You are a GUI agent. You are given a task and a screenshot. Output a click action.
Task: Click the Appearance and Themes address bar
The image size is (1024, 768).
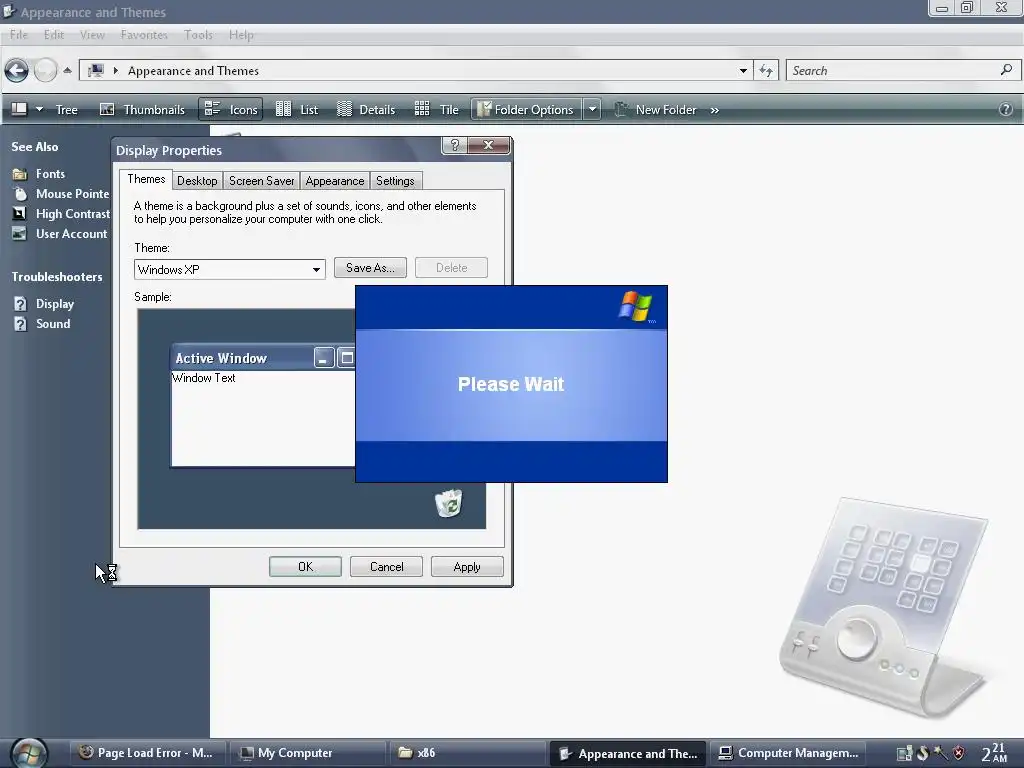point(415,71)
